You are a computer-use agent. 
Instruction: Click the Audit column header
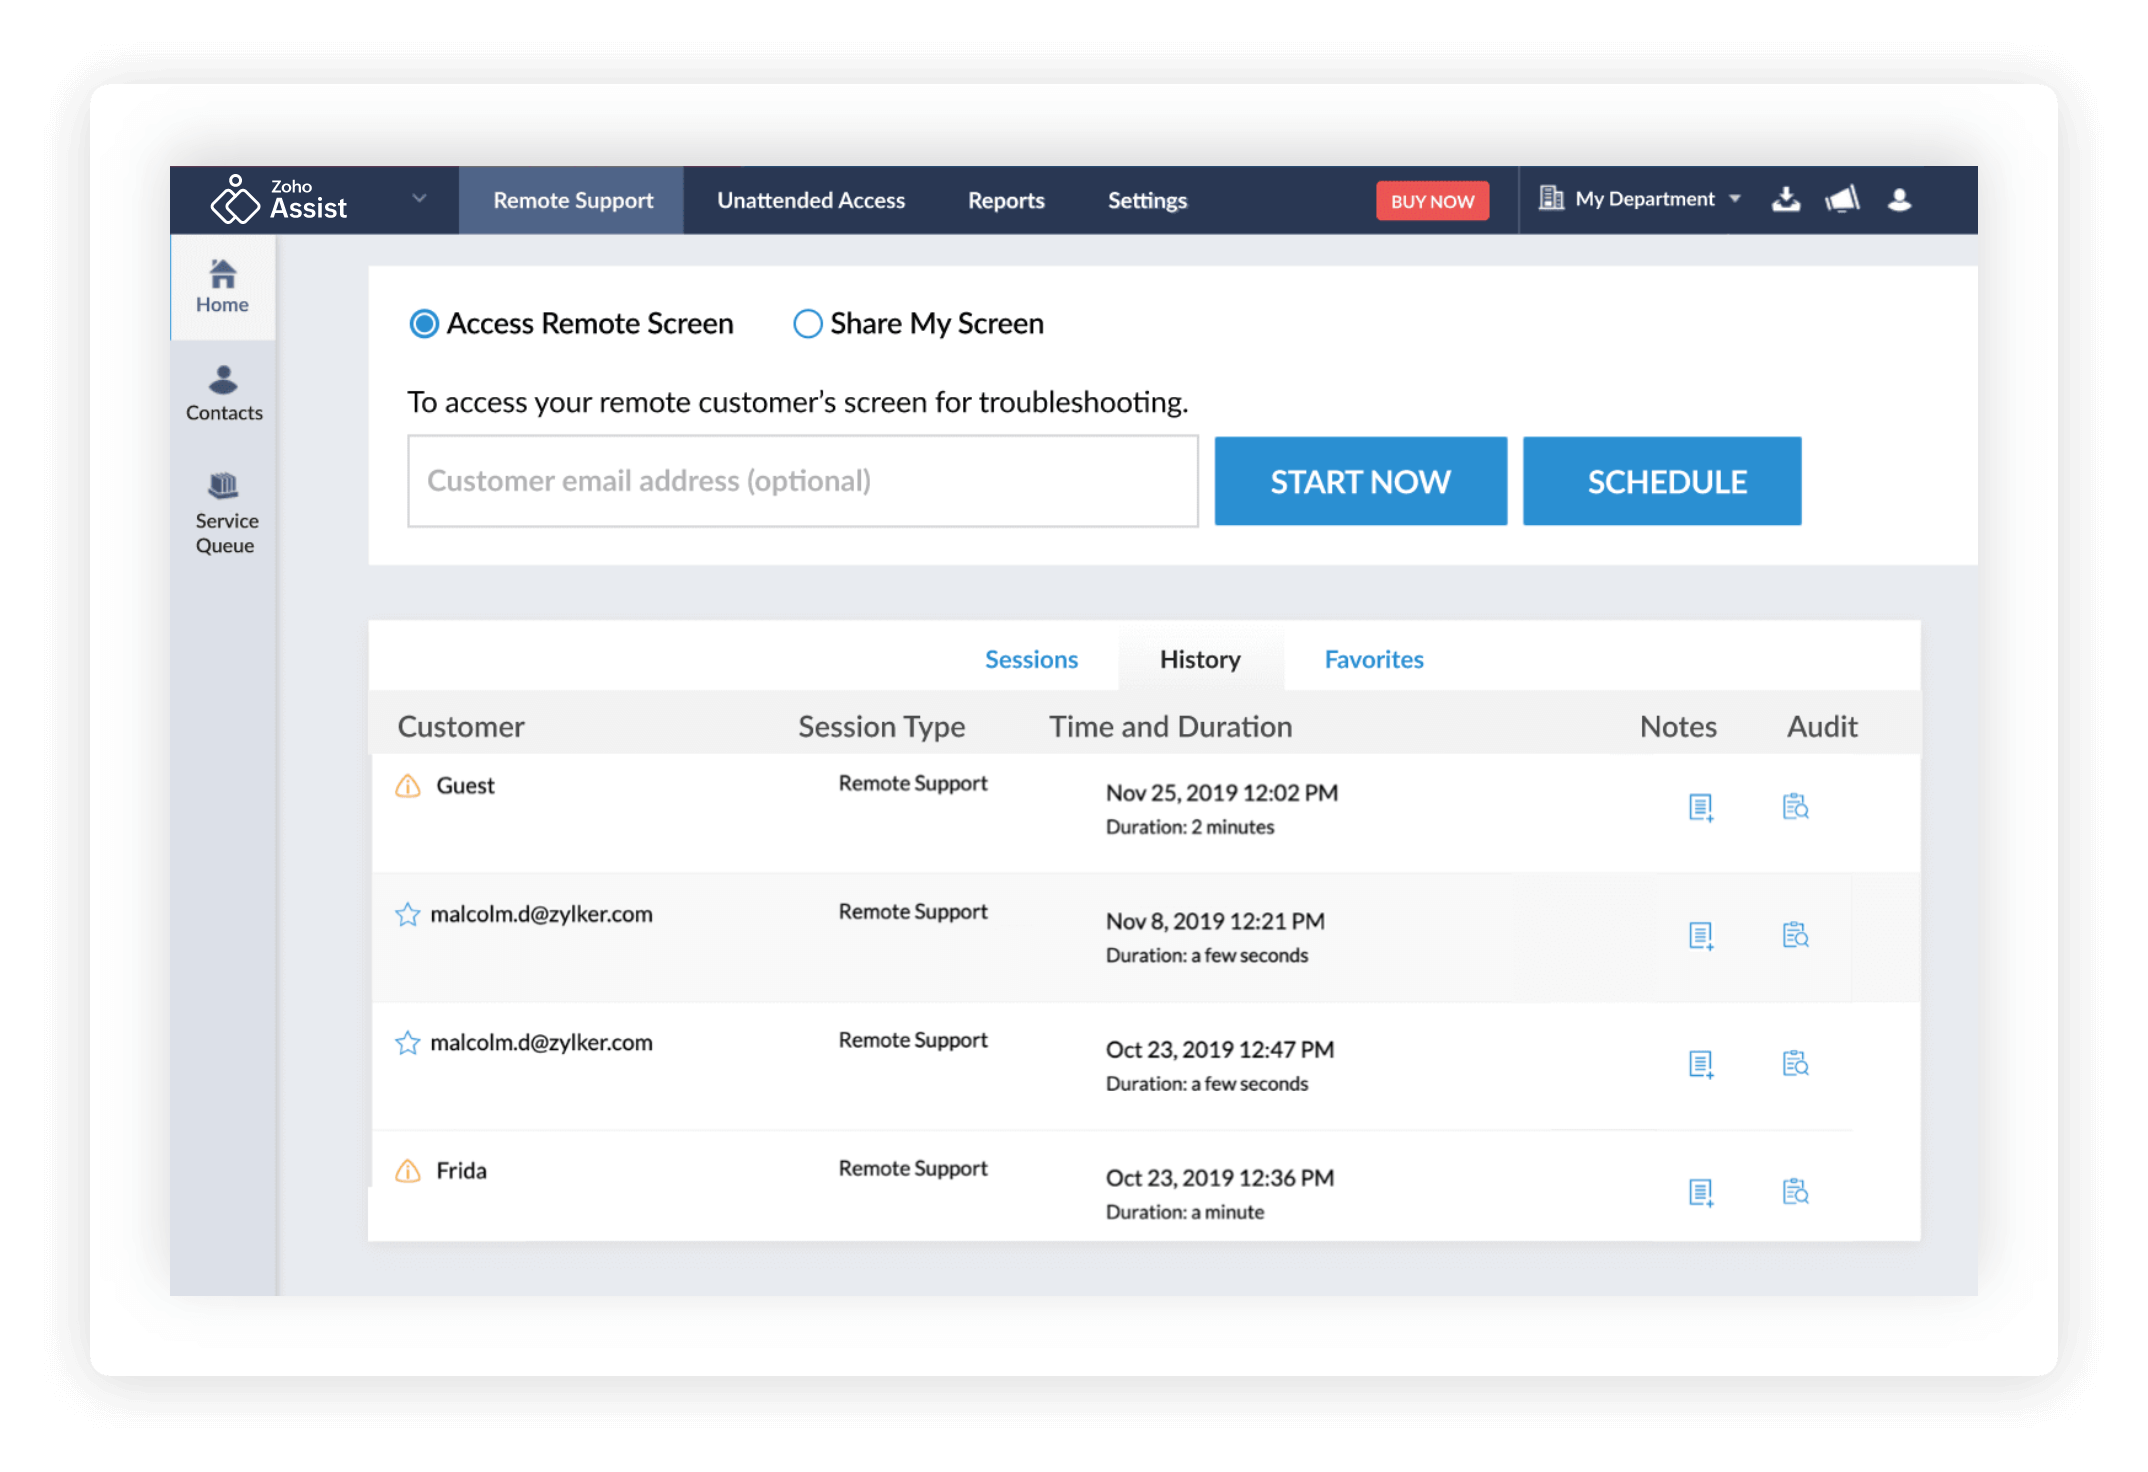click(x=1822, y=726)
